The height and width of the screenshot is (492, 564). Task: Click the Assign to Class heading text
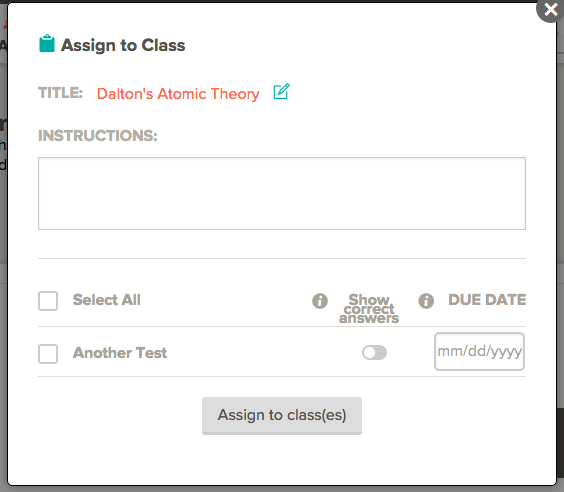click(123, 45)
